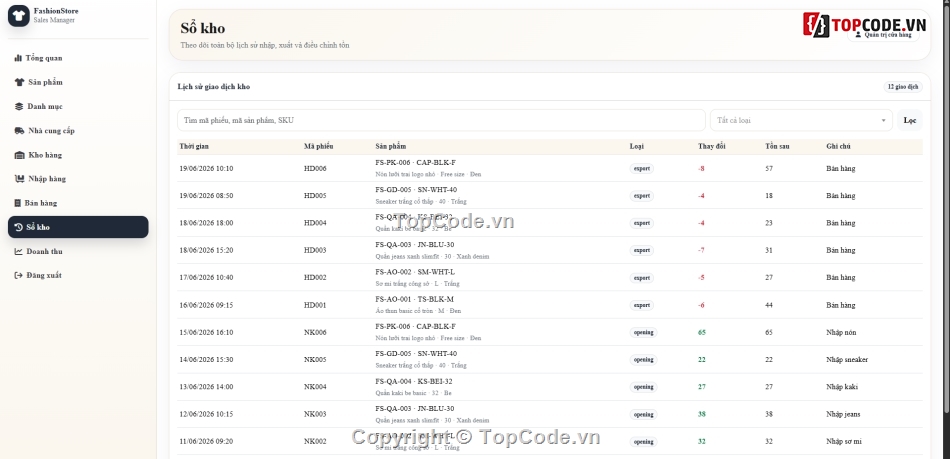
Task: Select Đăng xuất to log out
Action: (x=78, y=276)
